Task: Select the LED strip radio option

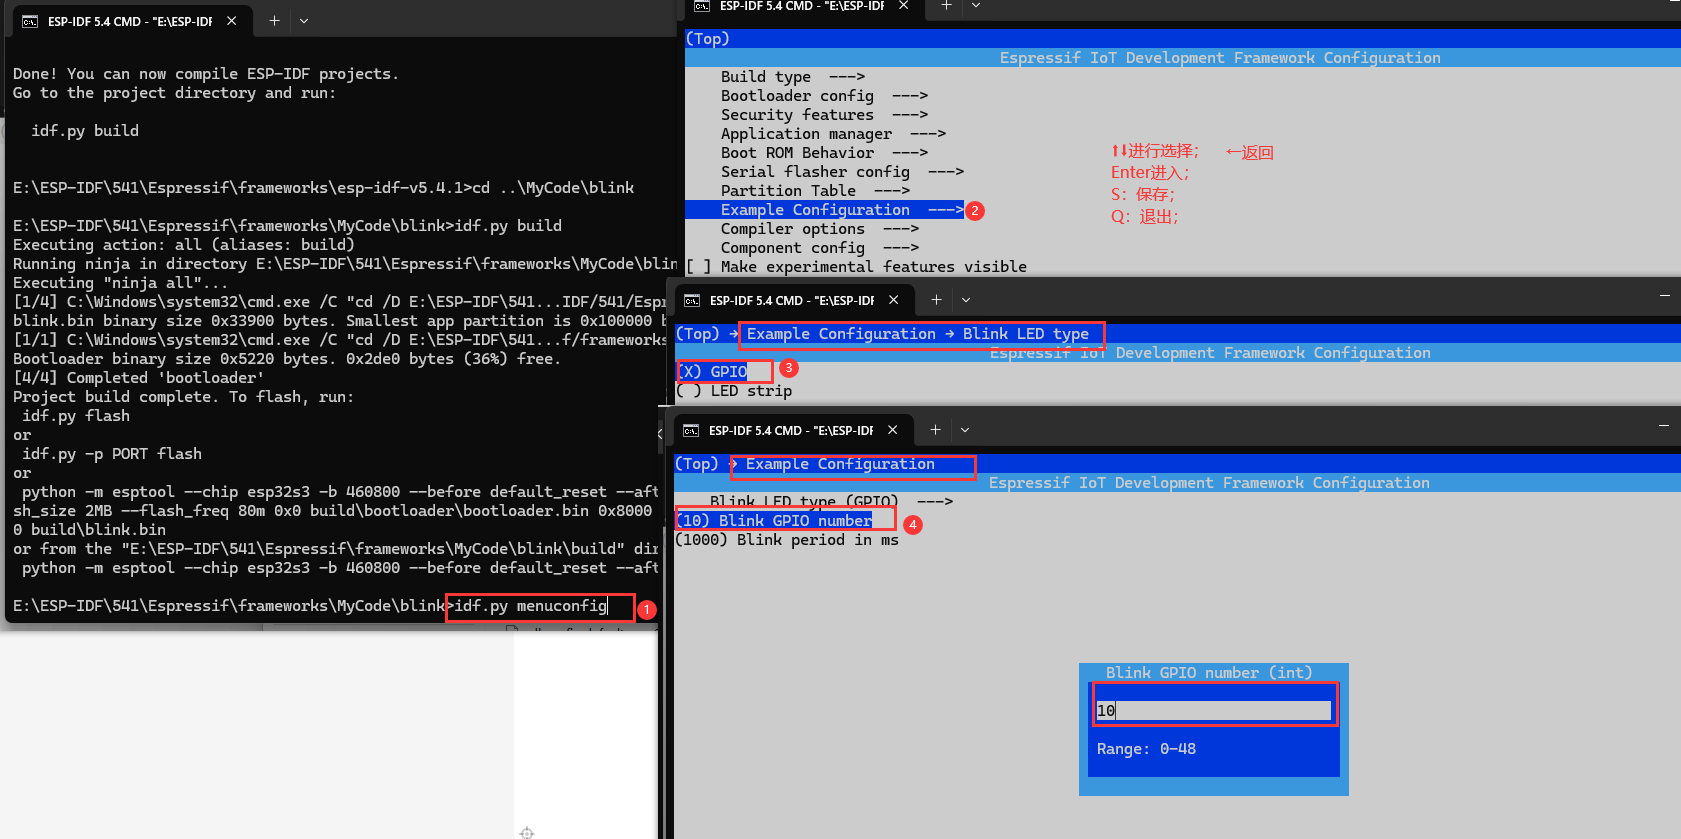Action: [x=734, y=391]
